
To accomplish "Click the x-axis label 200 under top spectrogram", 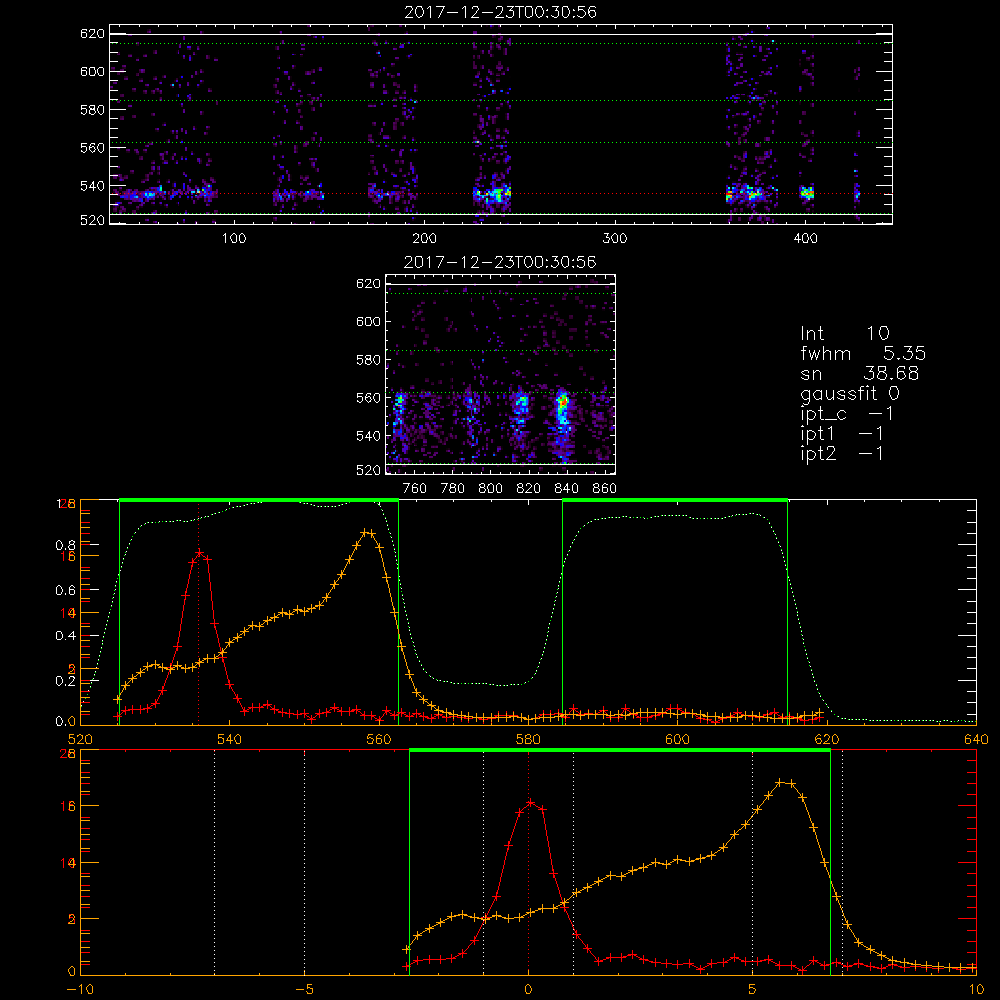I will coord(424,239).
